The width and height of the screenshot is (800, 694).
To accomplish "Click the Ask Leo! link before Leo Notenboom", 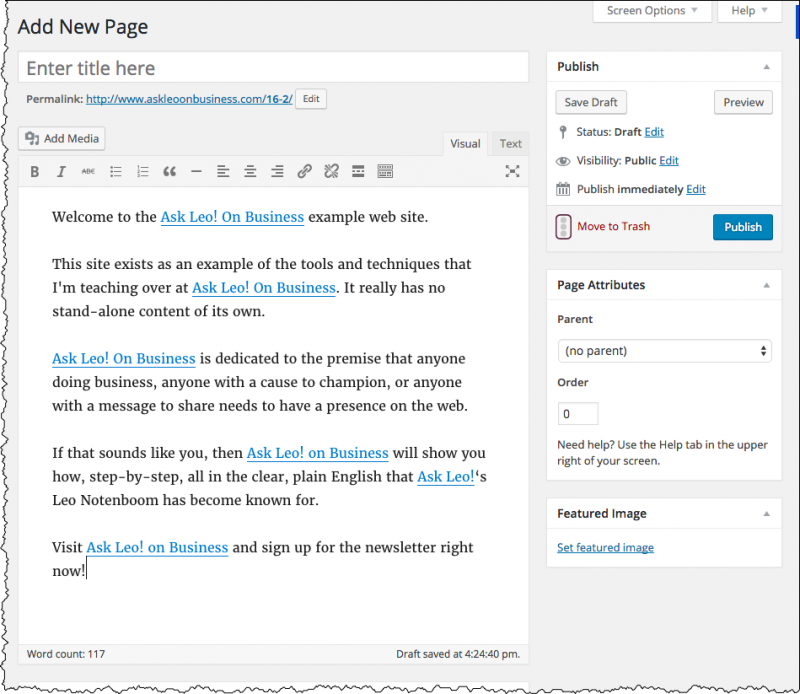I will (x=446, y=477).
